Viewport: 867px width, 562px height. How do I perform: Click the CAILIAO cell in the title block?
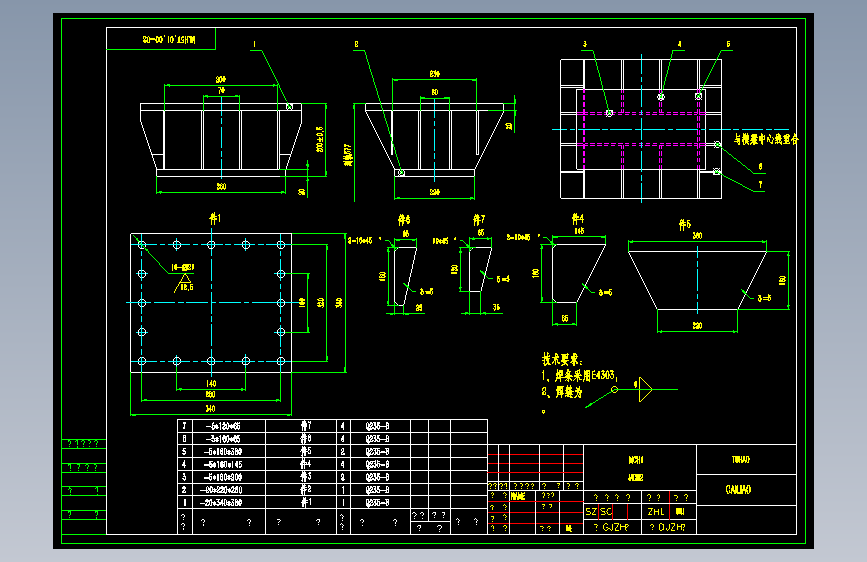[746, 490]
